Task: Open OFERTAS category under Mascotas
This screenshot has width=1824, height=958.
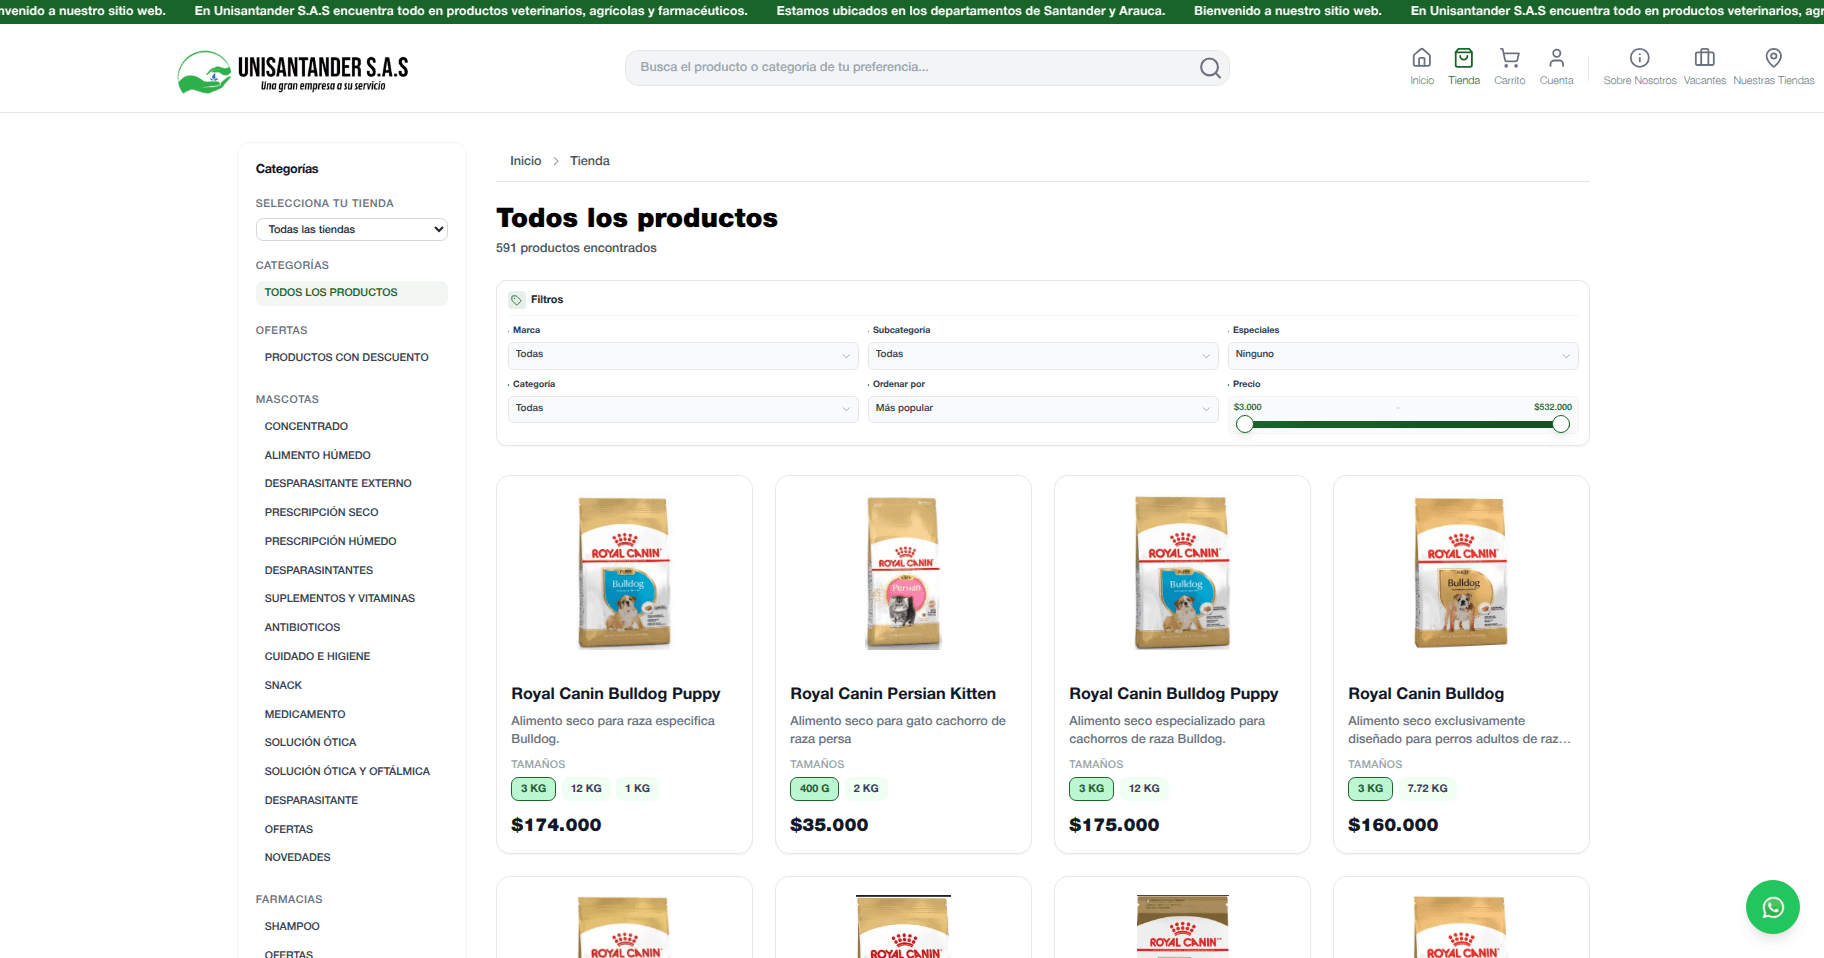Action: click(289, 830)
